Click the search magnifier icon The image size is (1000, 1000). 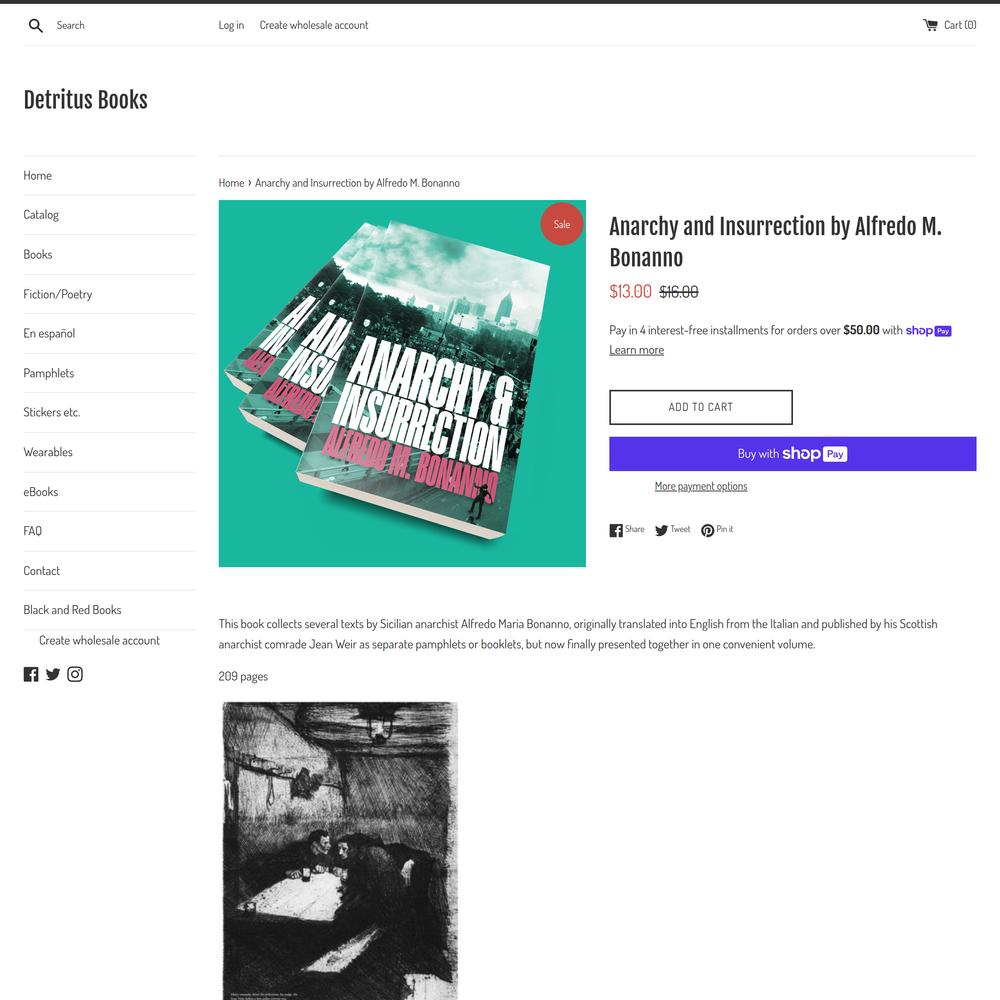click(36, 26)
